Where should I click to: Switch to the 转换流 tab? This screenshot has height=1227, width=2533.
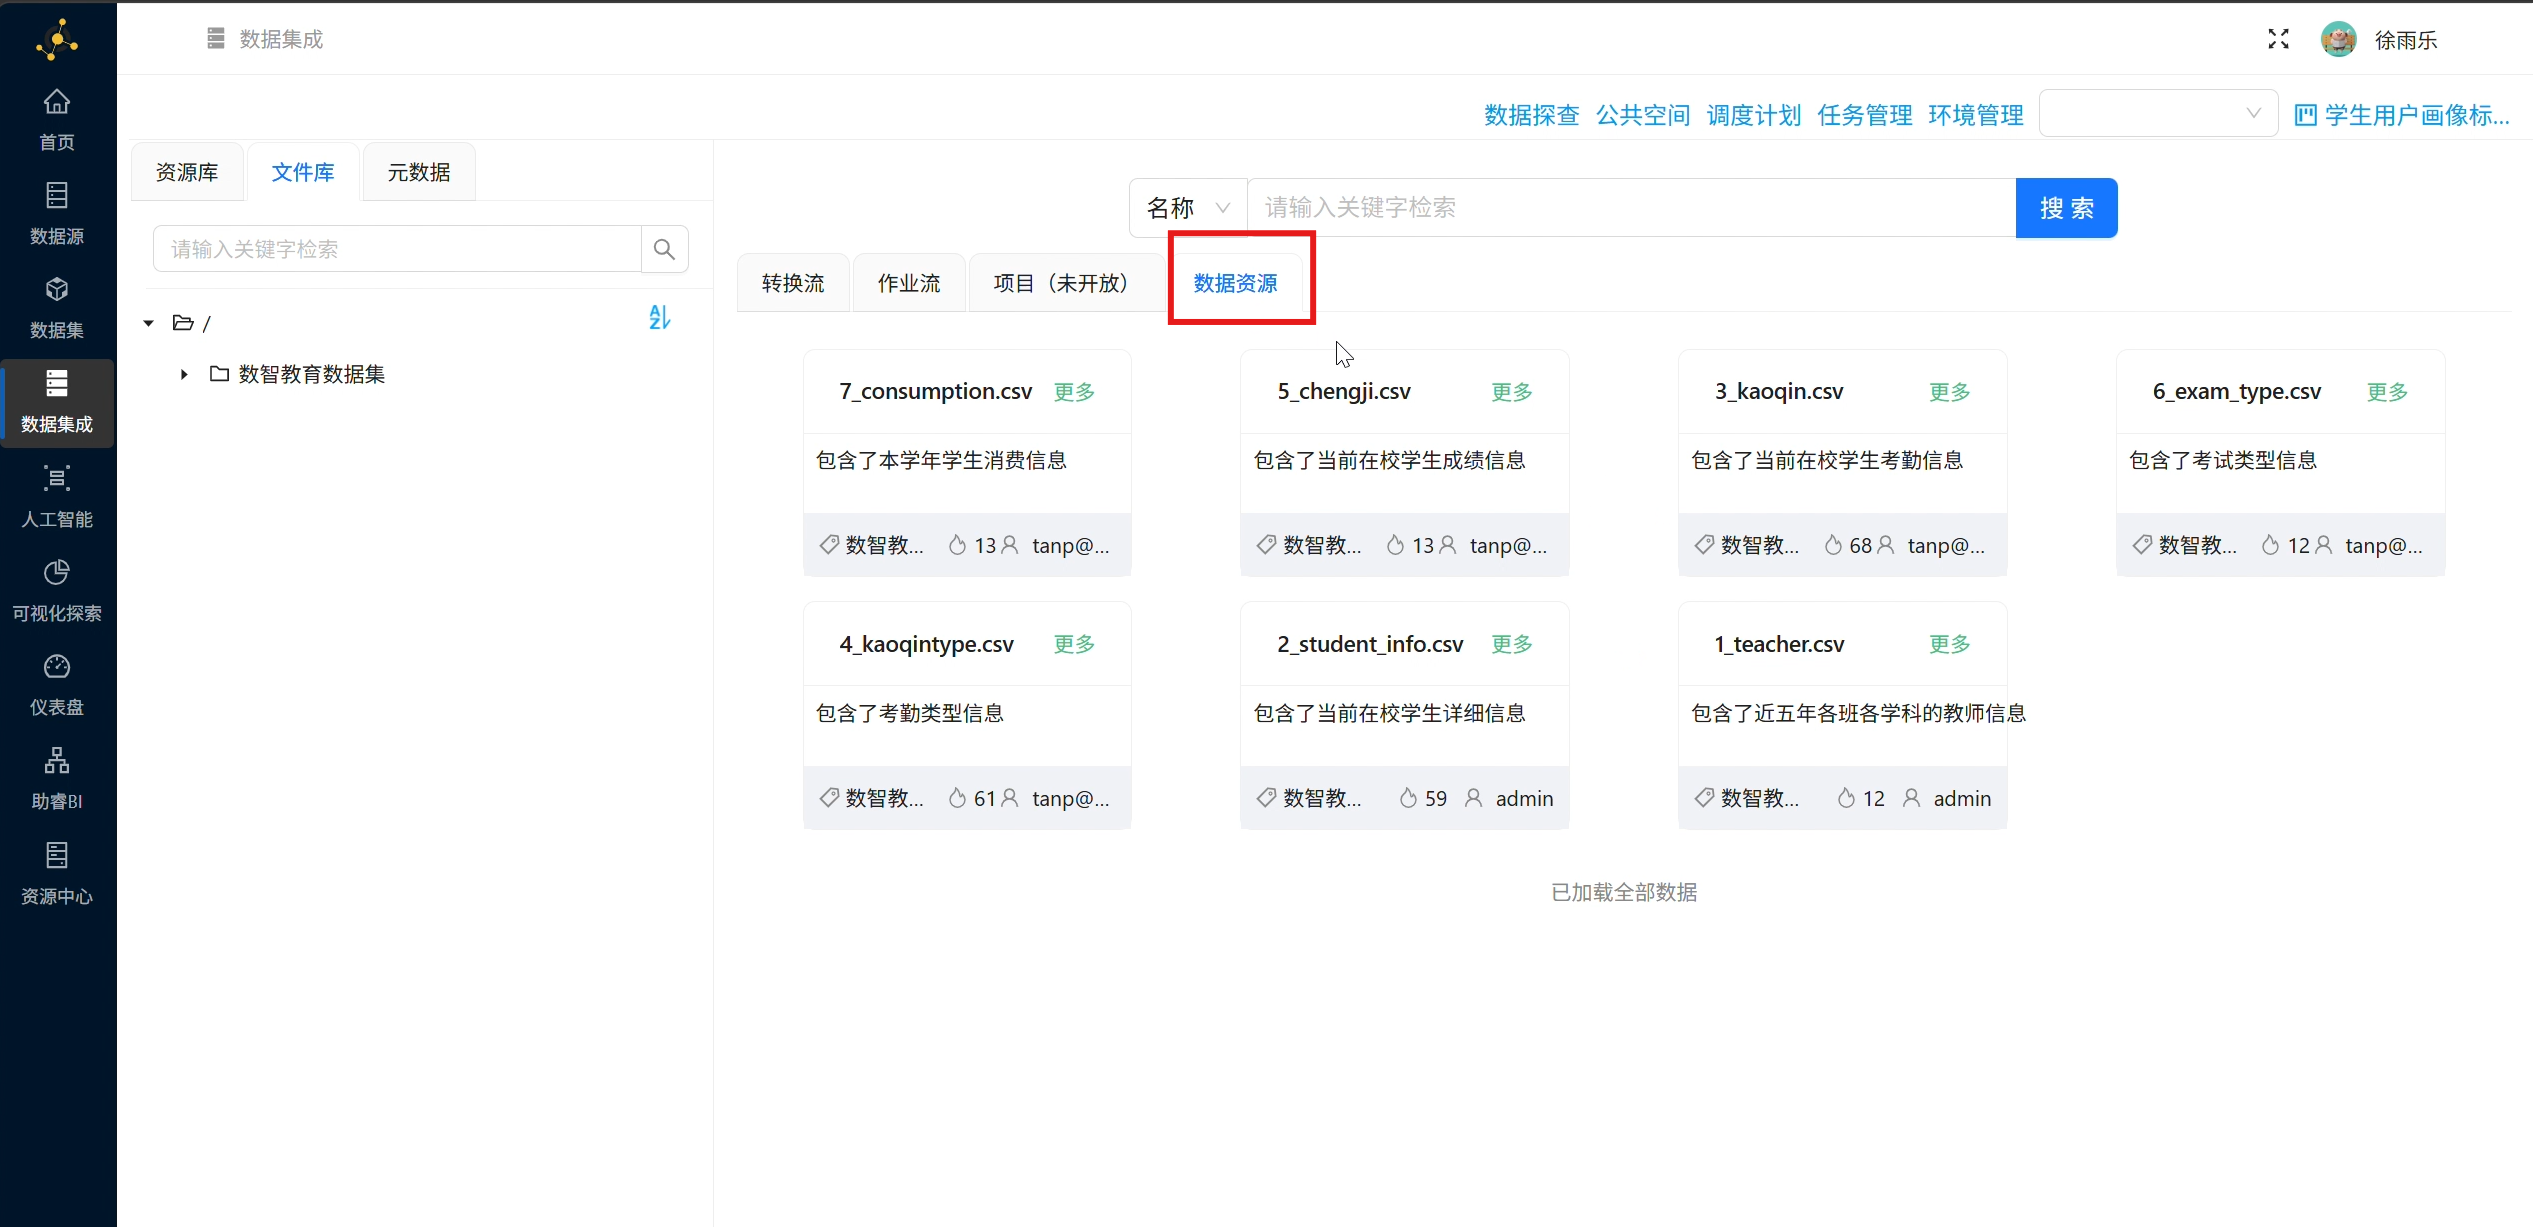[793, 283]
